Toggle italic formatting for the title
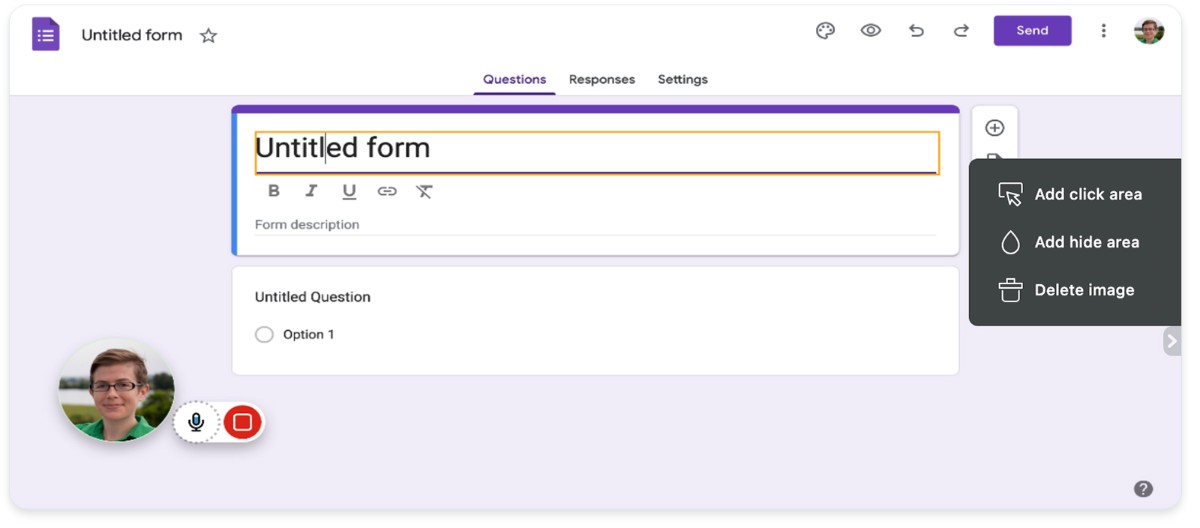The image size is (1200, 528). (311, 191)
